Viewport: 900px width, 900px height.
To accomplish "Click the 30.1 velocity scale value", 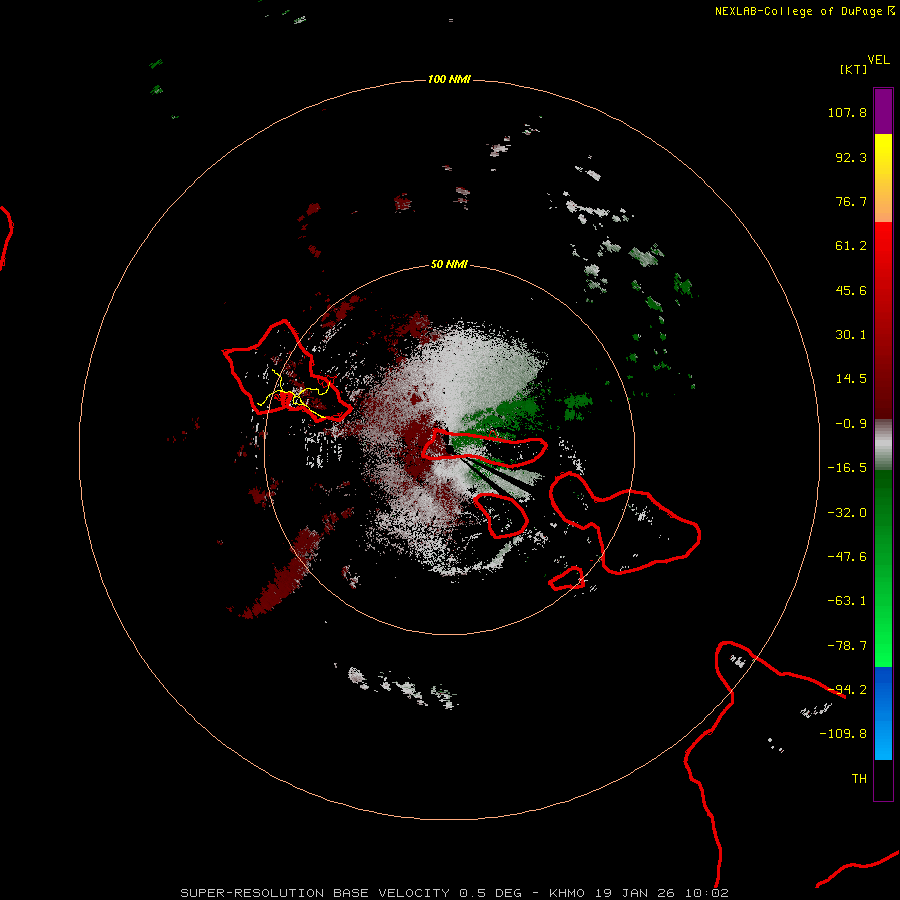I will click(x=851, y=335).
